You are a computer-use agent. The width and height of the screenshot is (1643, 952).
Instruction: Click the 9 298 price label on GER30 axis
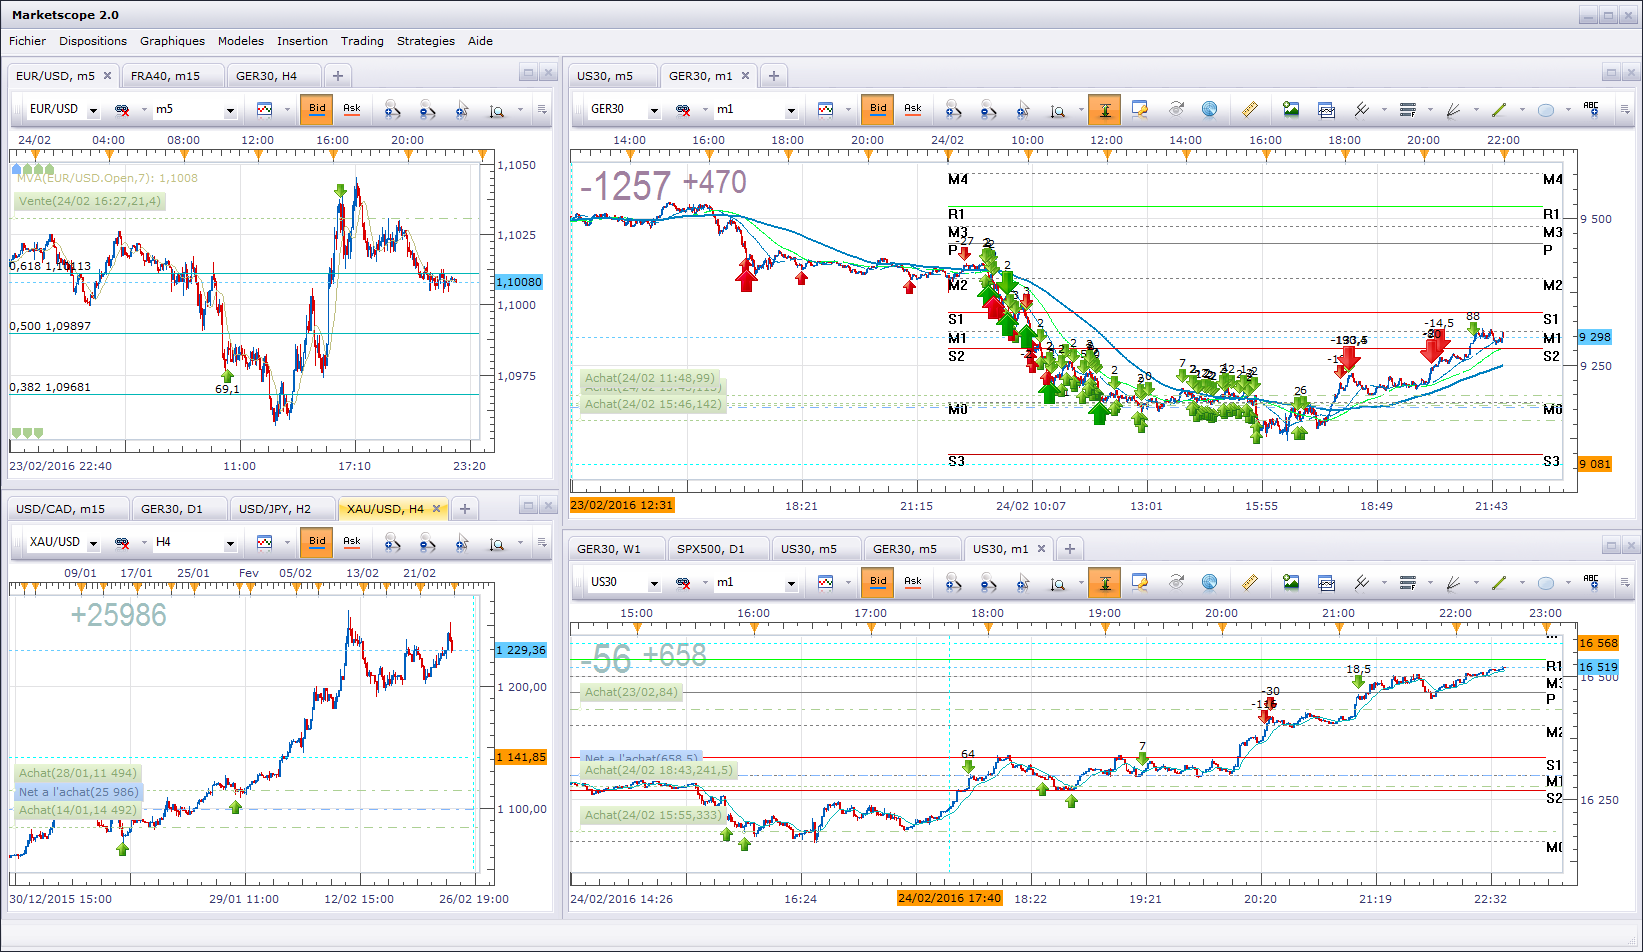1594,337
